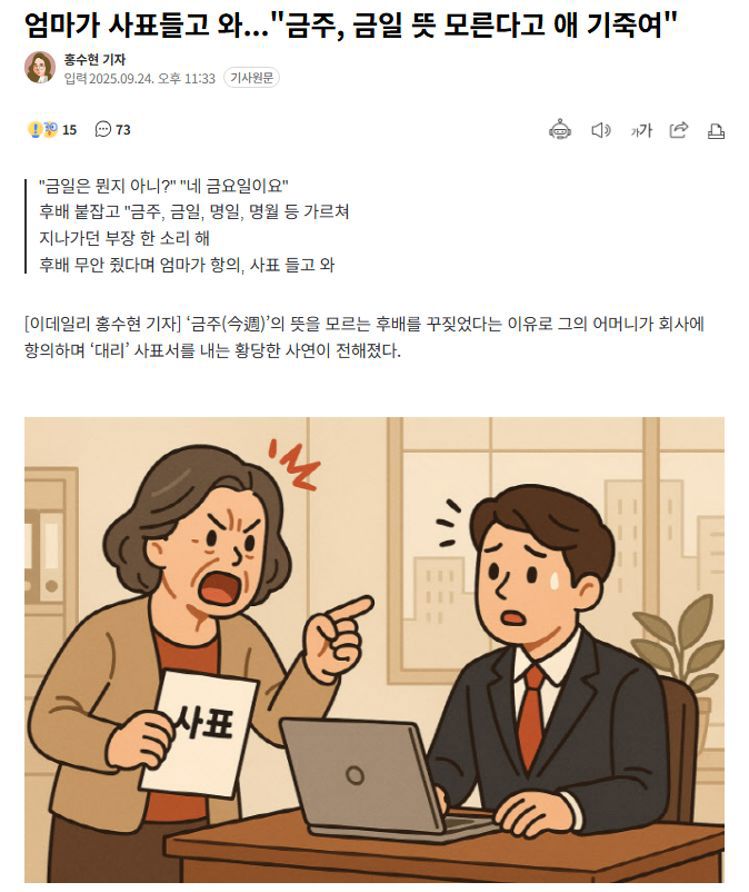The image size is (749, 892).
Task: Open the AI summary robot icon
Action: click(x=560, y=130)
